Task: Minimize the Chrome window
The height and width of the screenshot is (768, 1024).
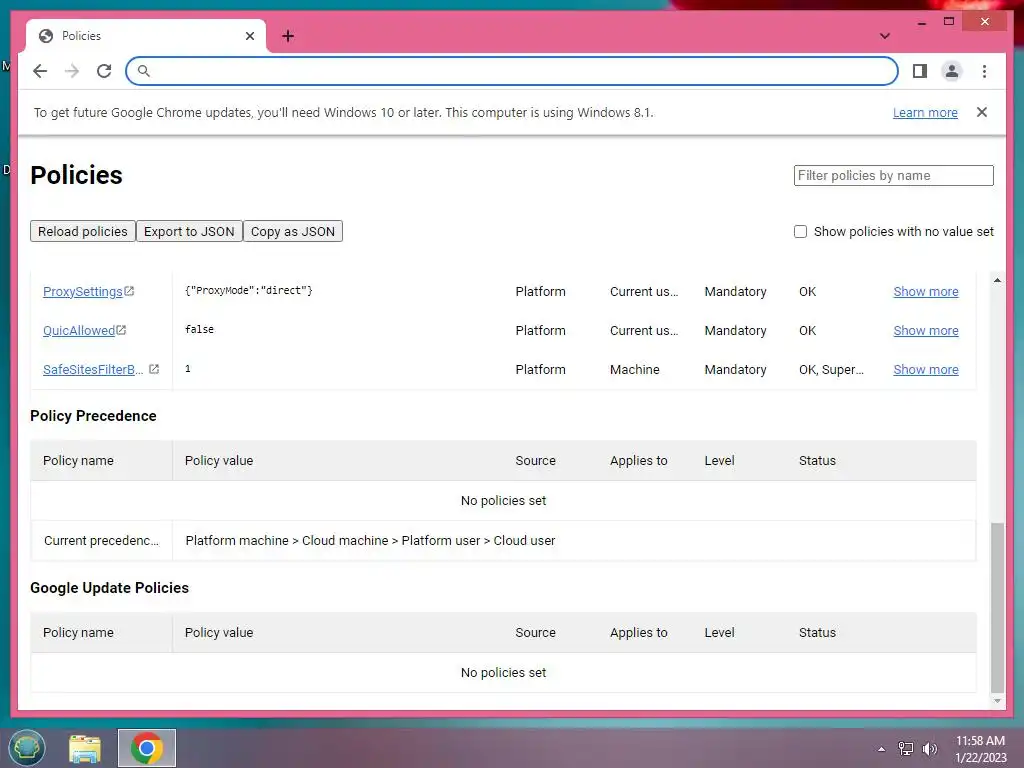Action: [x=921, y=22]
